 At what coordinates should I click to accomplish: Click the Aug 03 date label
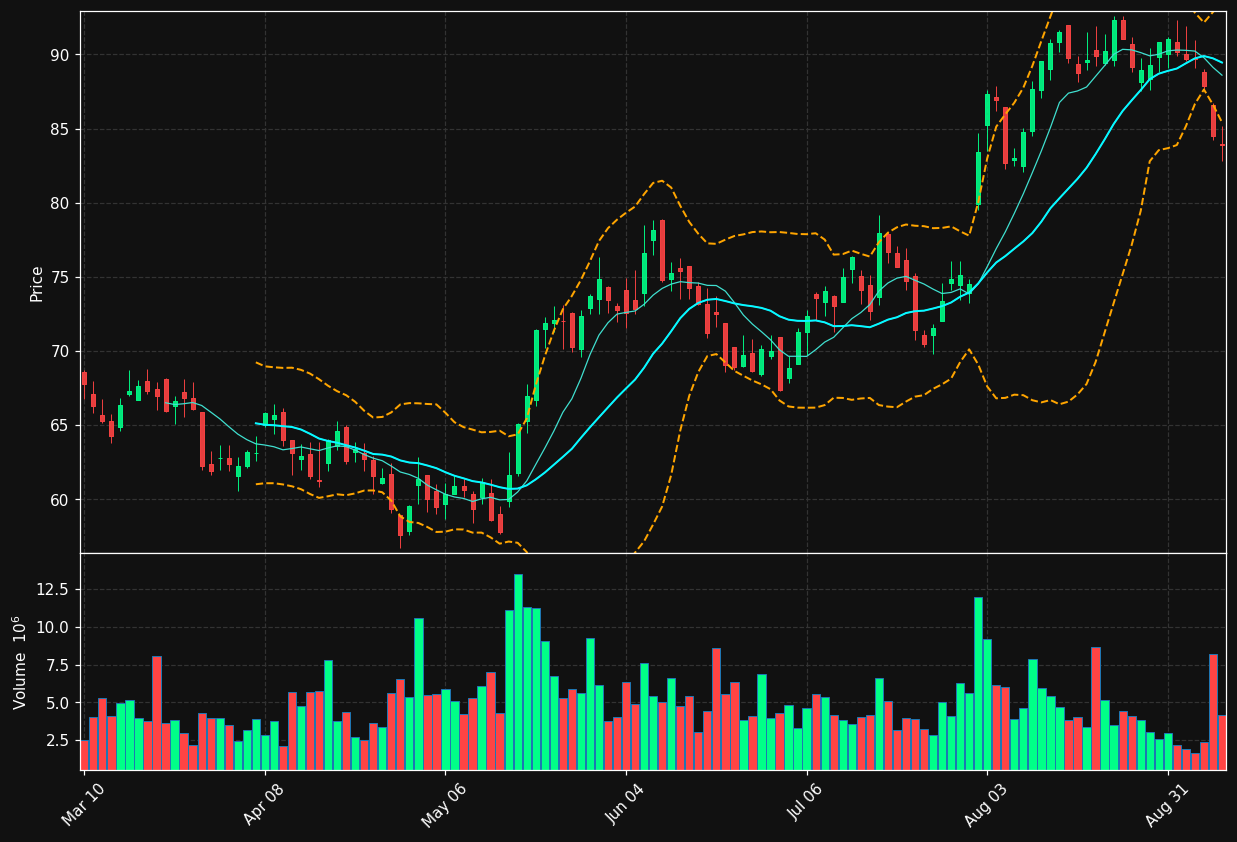point(987,804)
